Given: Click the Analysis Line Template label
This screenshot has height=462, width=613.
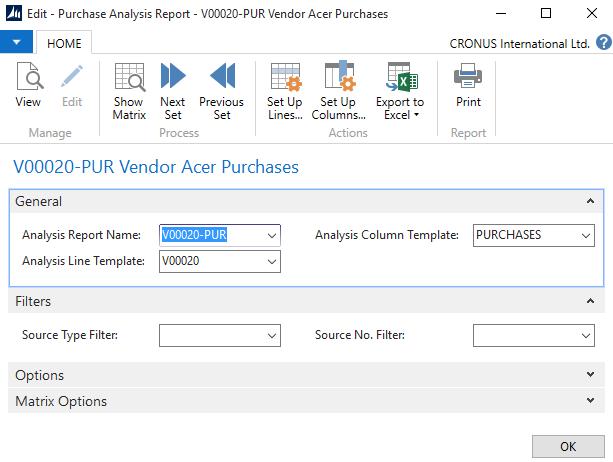Looking at the screenshot, I should 83,261.
